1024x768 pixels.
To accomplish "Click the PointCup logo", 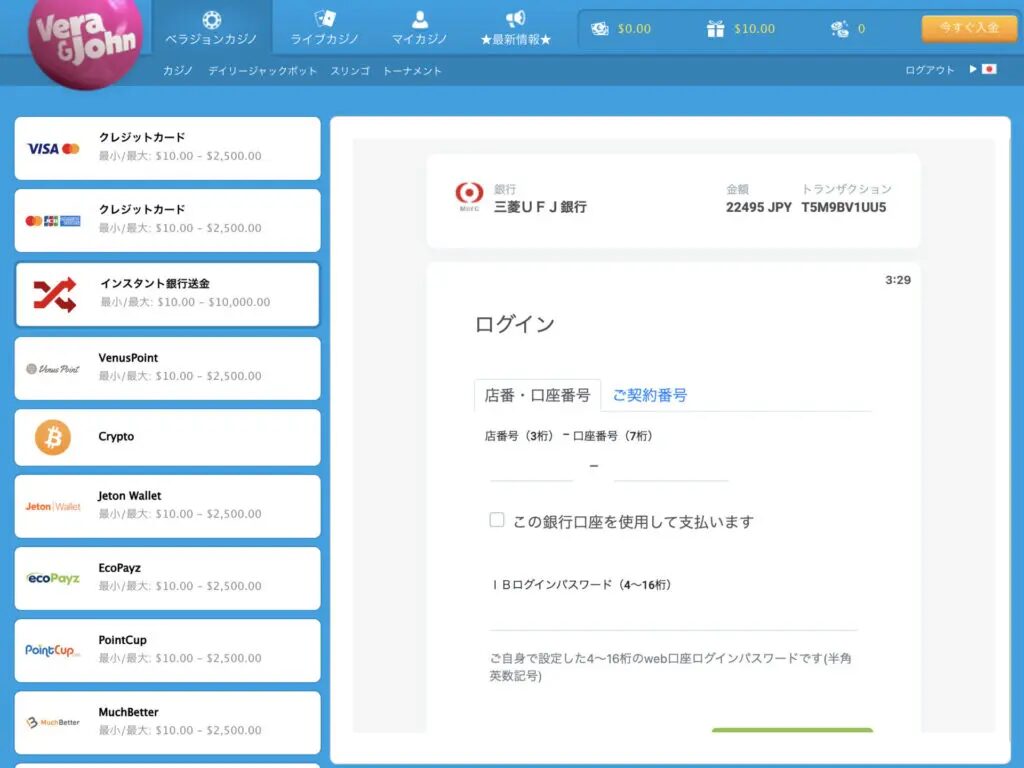I will pyautogui.click(x=53, y=650).
